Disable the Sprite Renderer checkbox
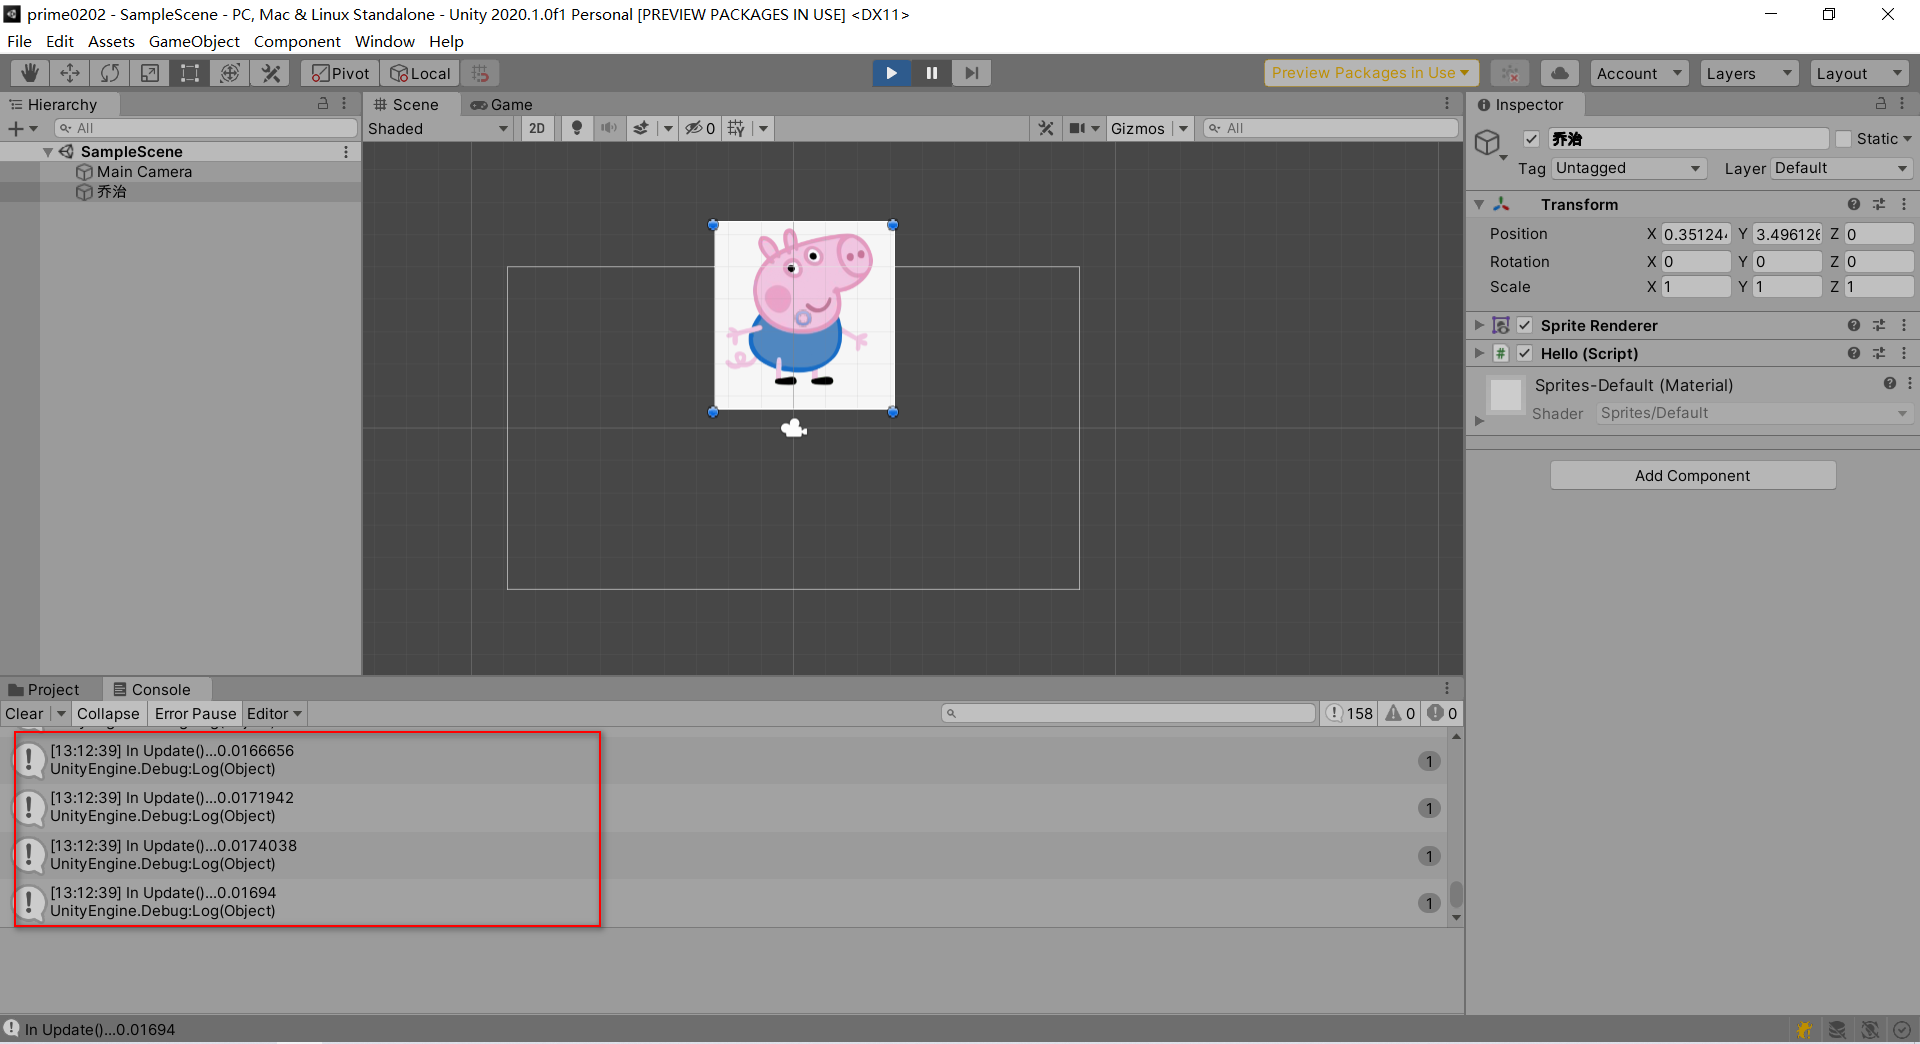Image resolution: width=1920 pixels, height=1044 pixels. 1524,325
